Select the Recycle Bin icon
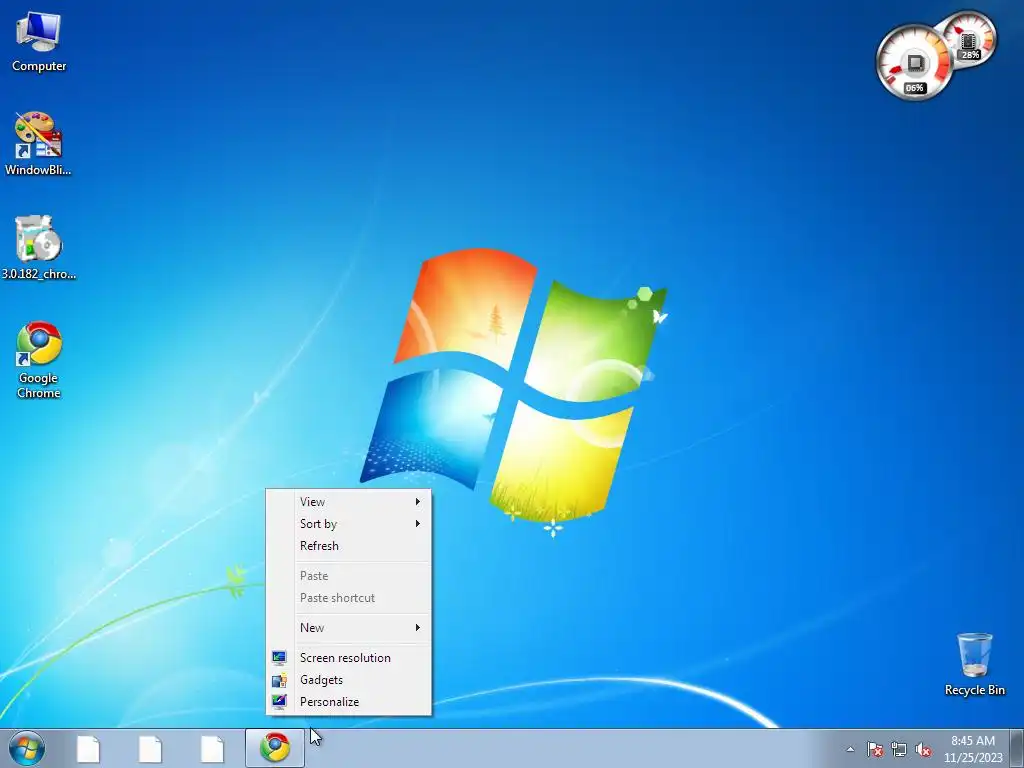This screenshot has width=1024, height=768. (974, 664)
